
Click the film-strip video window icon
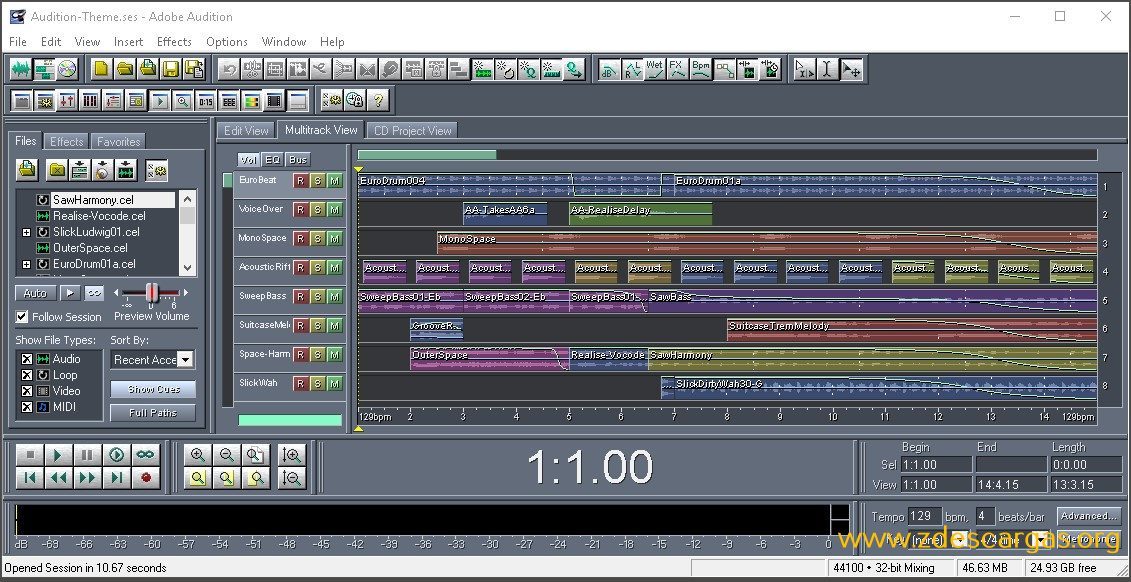273,100
